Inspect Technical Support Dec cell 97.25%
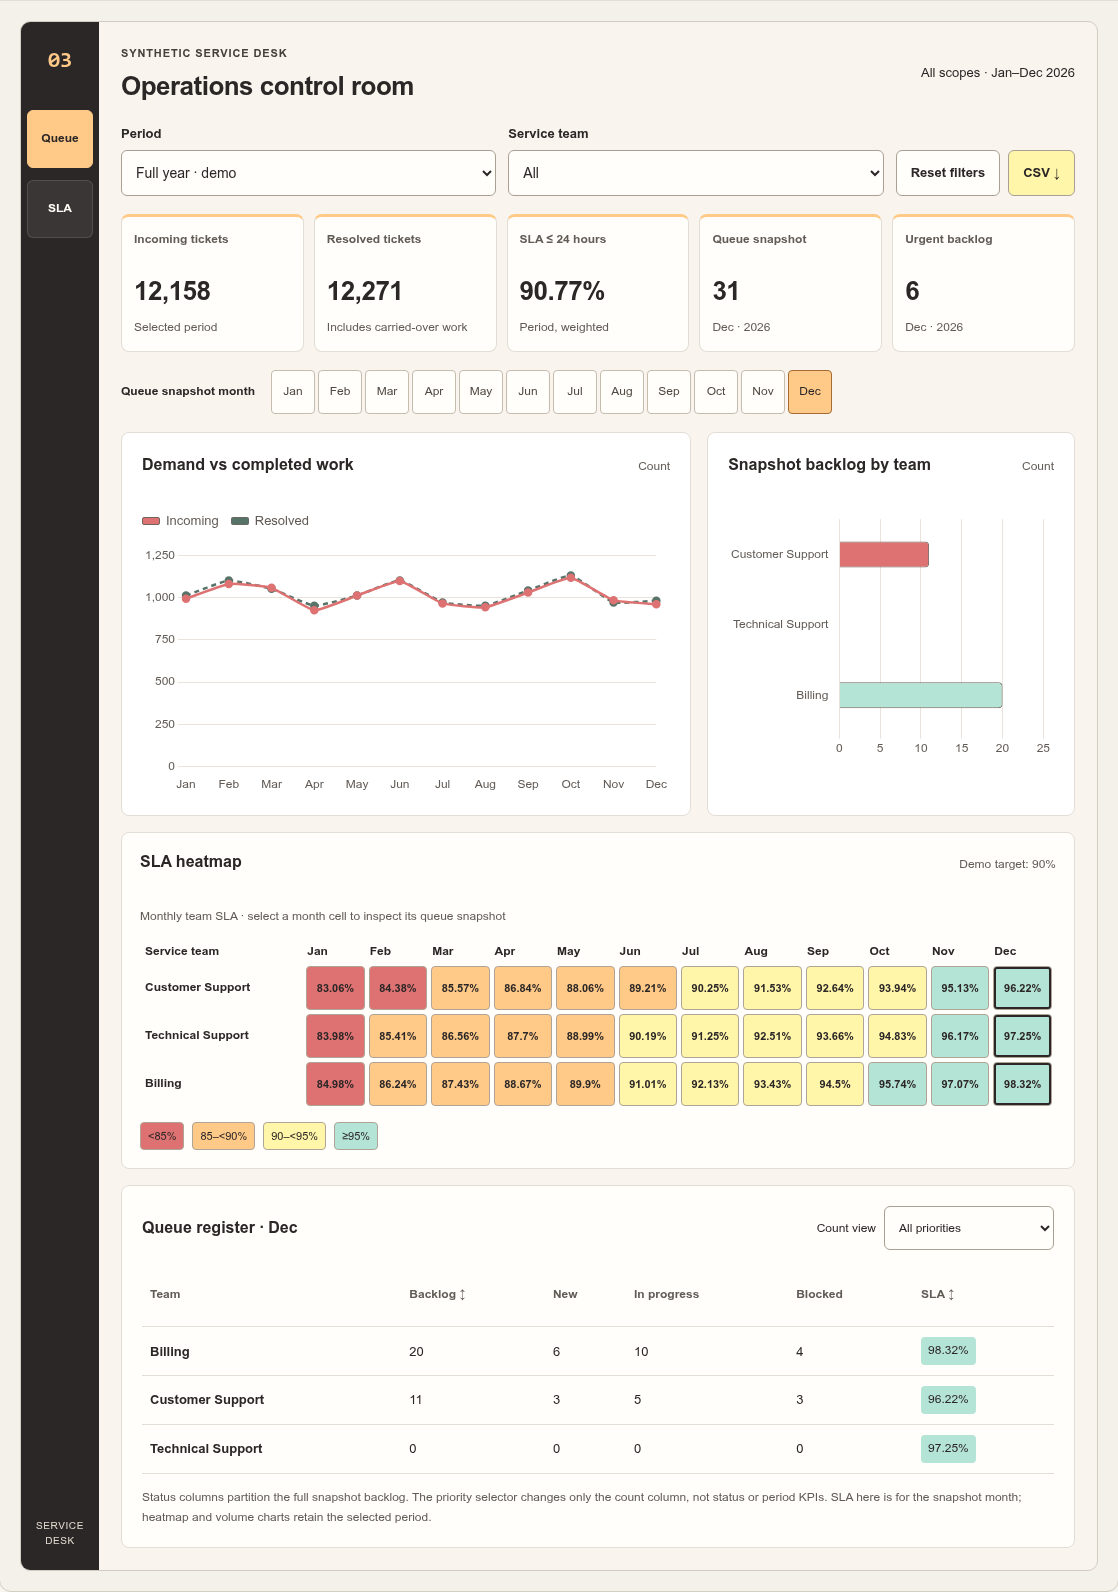The height and width of the screenshot is (1592, 1118). click(x=1022, y=1036)
